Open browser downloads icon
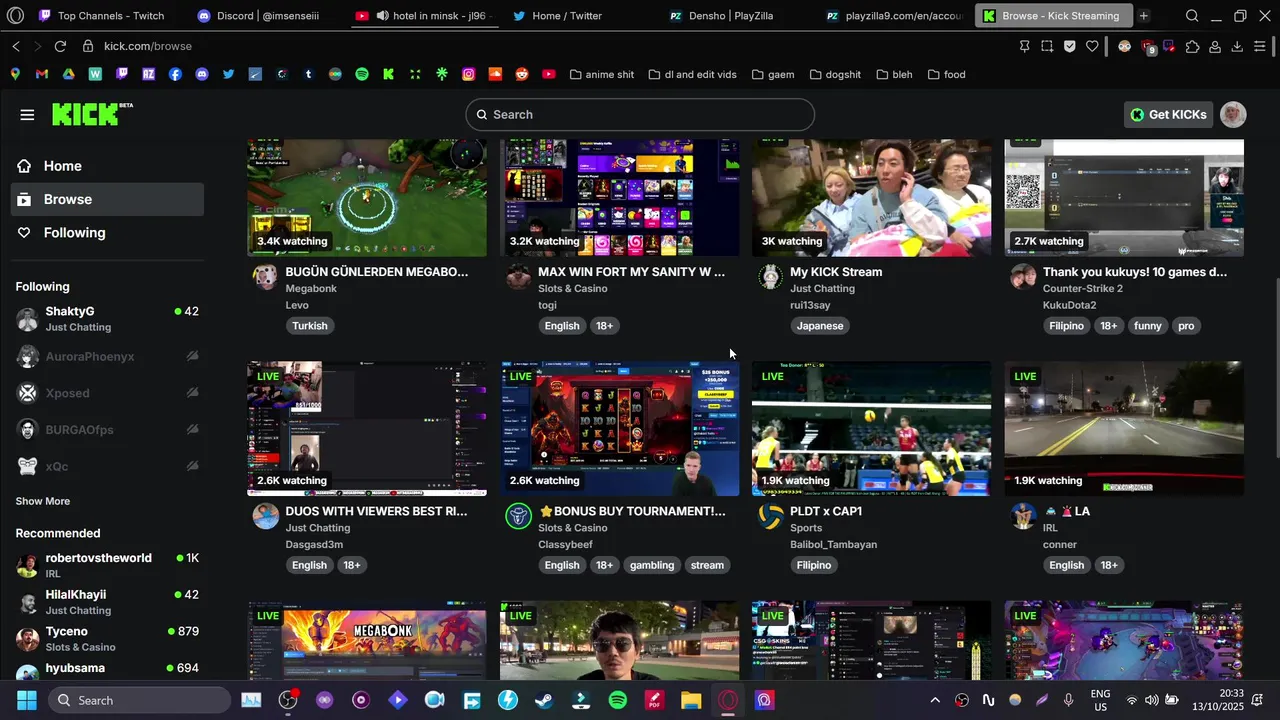The width and height of the screenshot is (1280, 720). point(1237,46)
